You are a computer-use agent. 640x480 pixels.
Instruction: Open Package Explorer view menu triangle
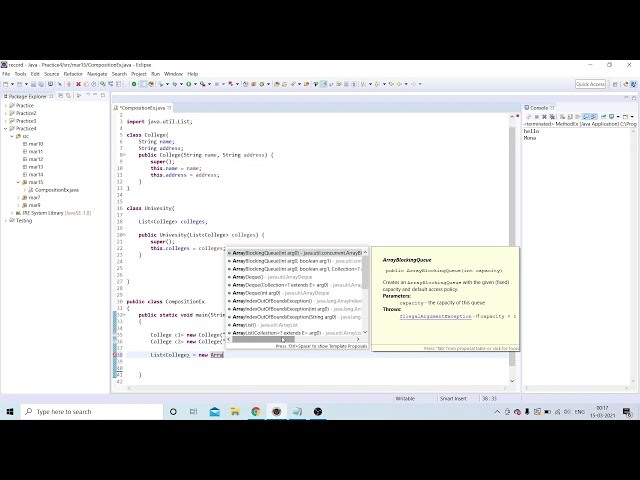coord(88,95)
